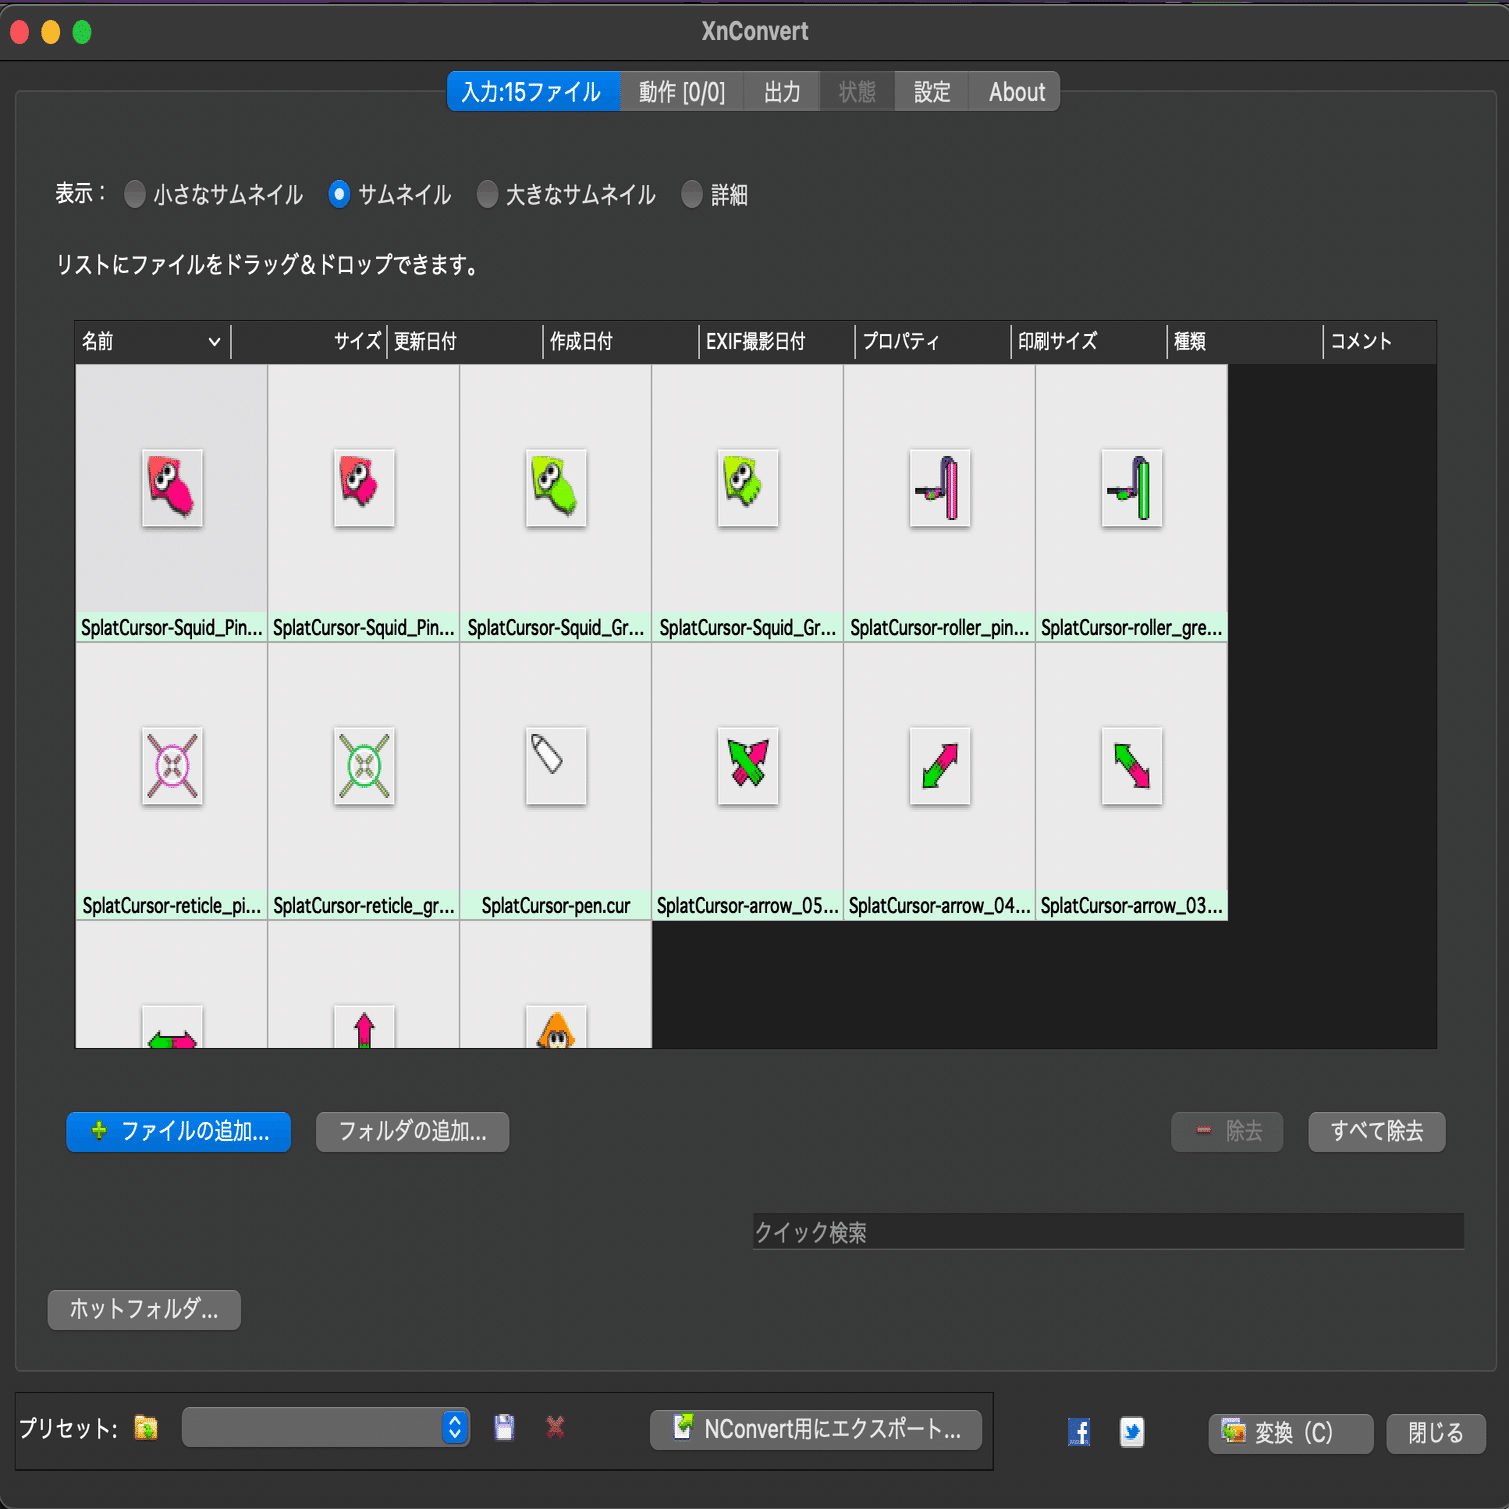Sort by 種類 column header
Screen dimensions: 1509x1509
[x=1245, y=342]
